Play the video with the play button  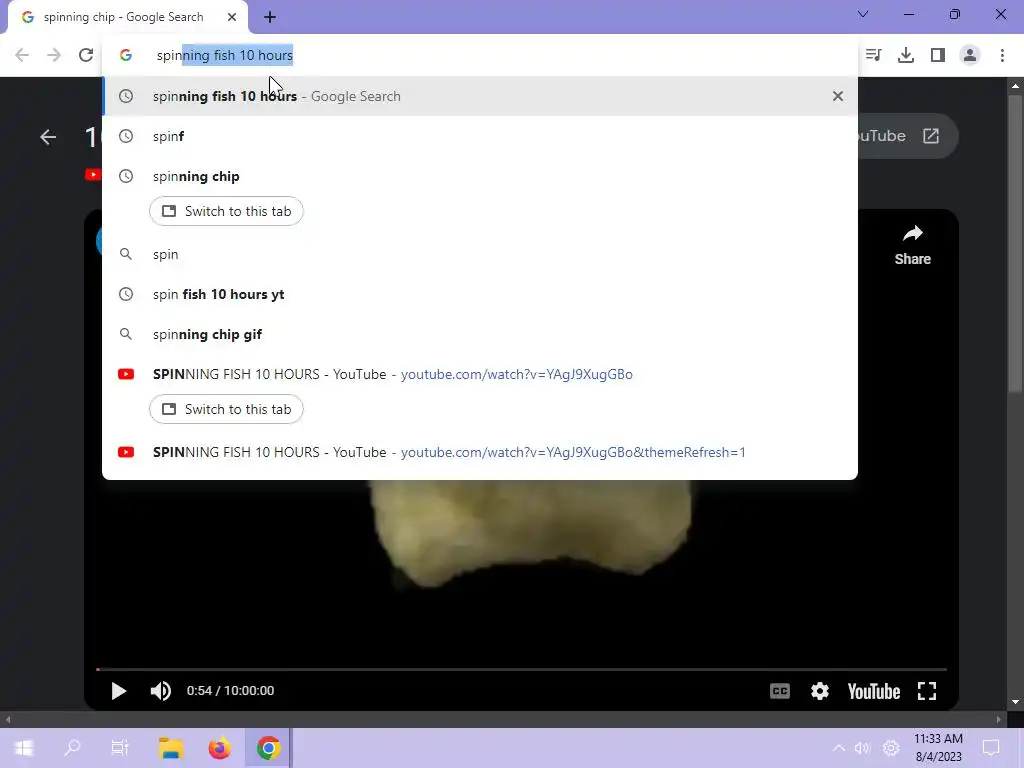coord(118,690)
